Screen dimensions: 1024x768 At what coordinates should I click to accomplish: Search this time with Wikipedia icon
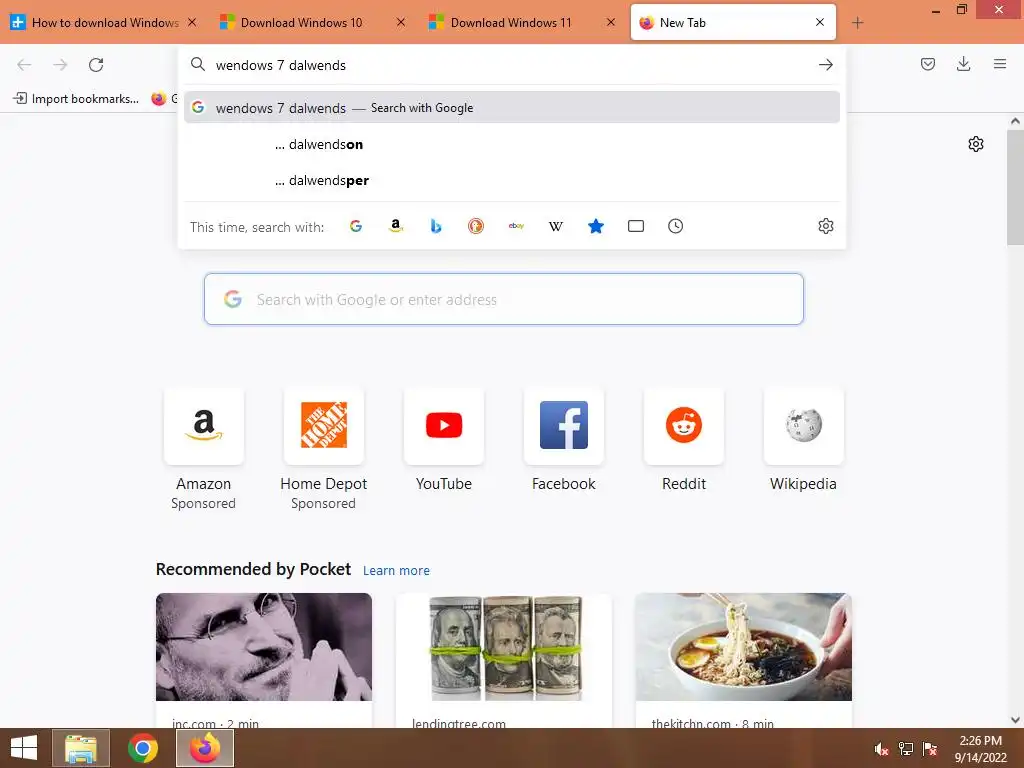556,226
